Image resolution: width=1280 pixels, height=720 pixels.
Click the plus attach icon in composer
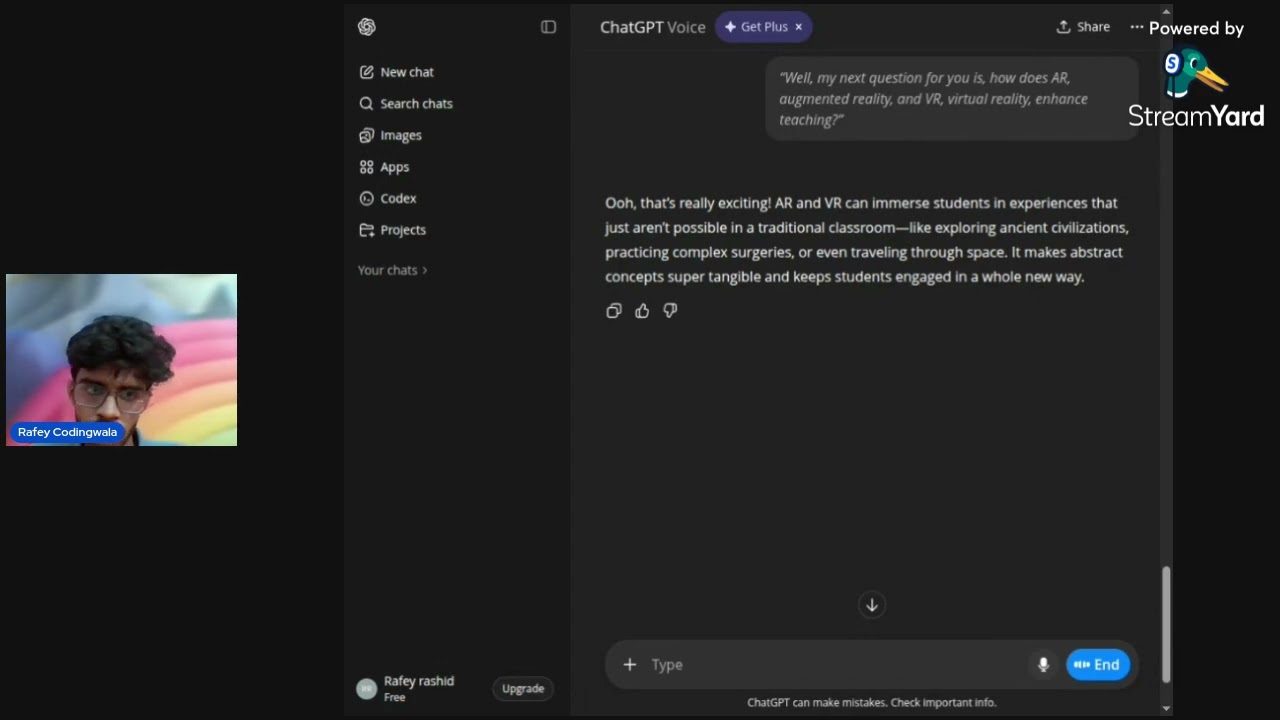pos(630,665)
